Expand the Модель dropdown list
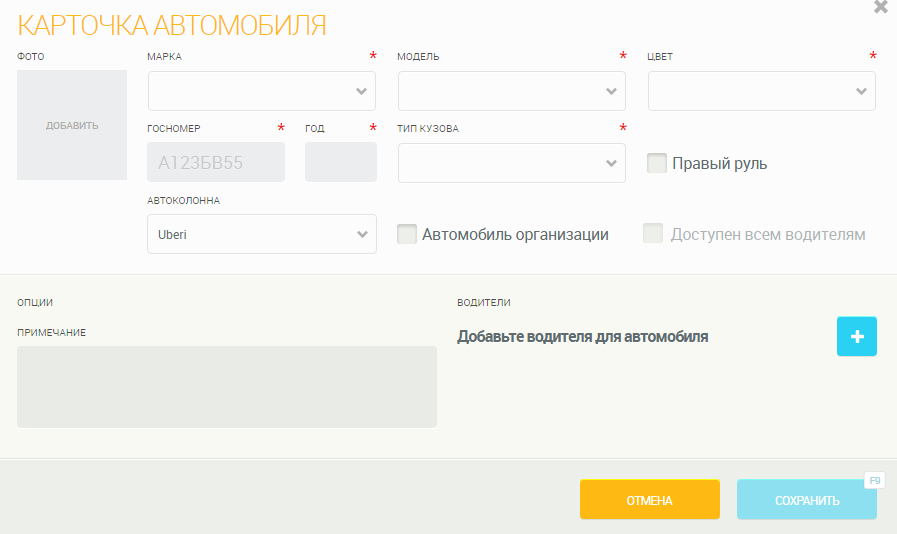This screenshot has height=534, width=897. click(511, 91)
